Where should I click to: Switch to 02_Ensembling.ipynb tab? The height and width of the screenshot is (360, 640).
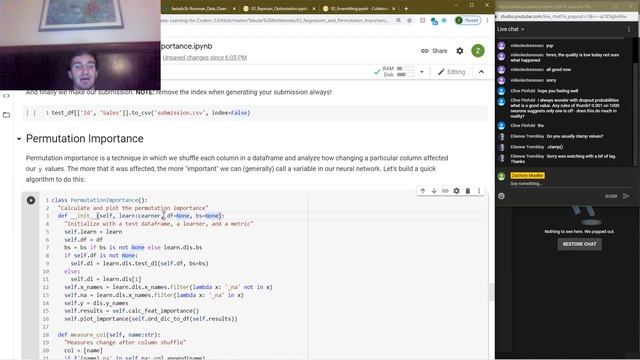point(359,8)
